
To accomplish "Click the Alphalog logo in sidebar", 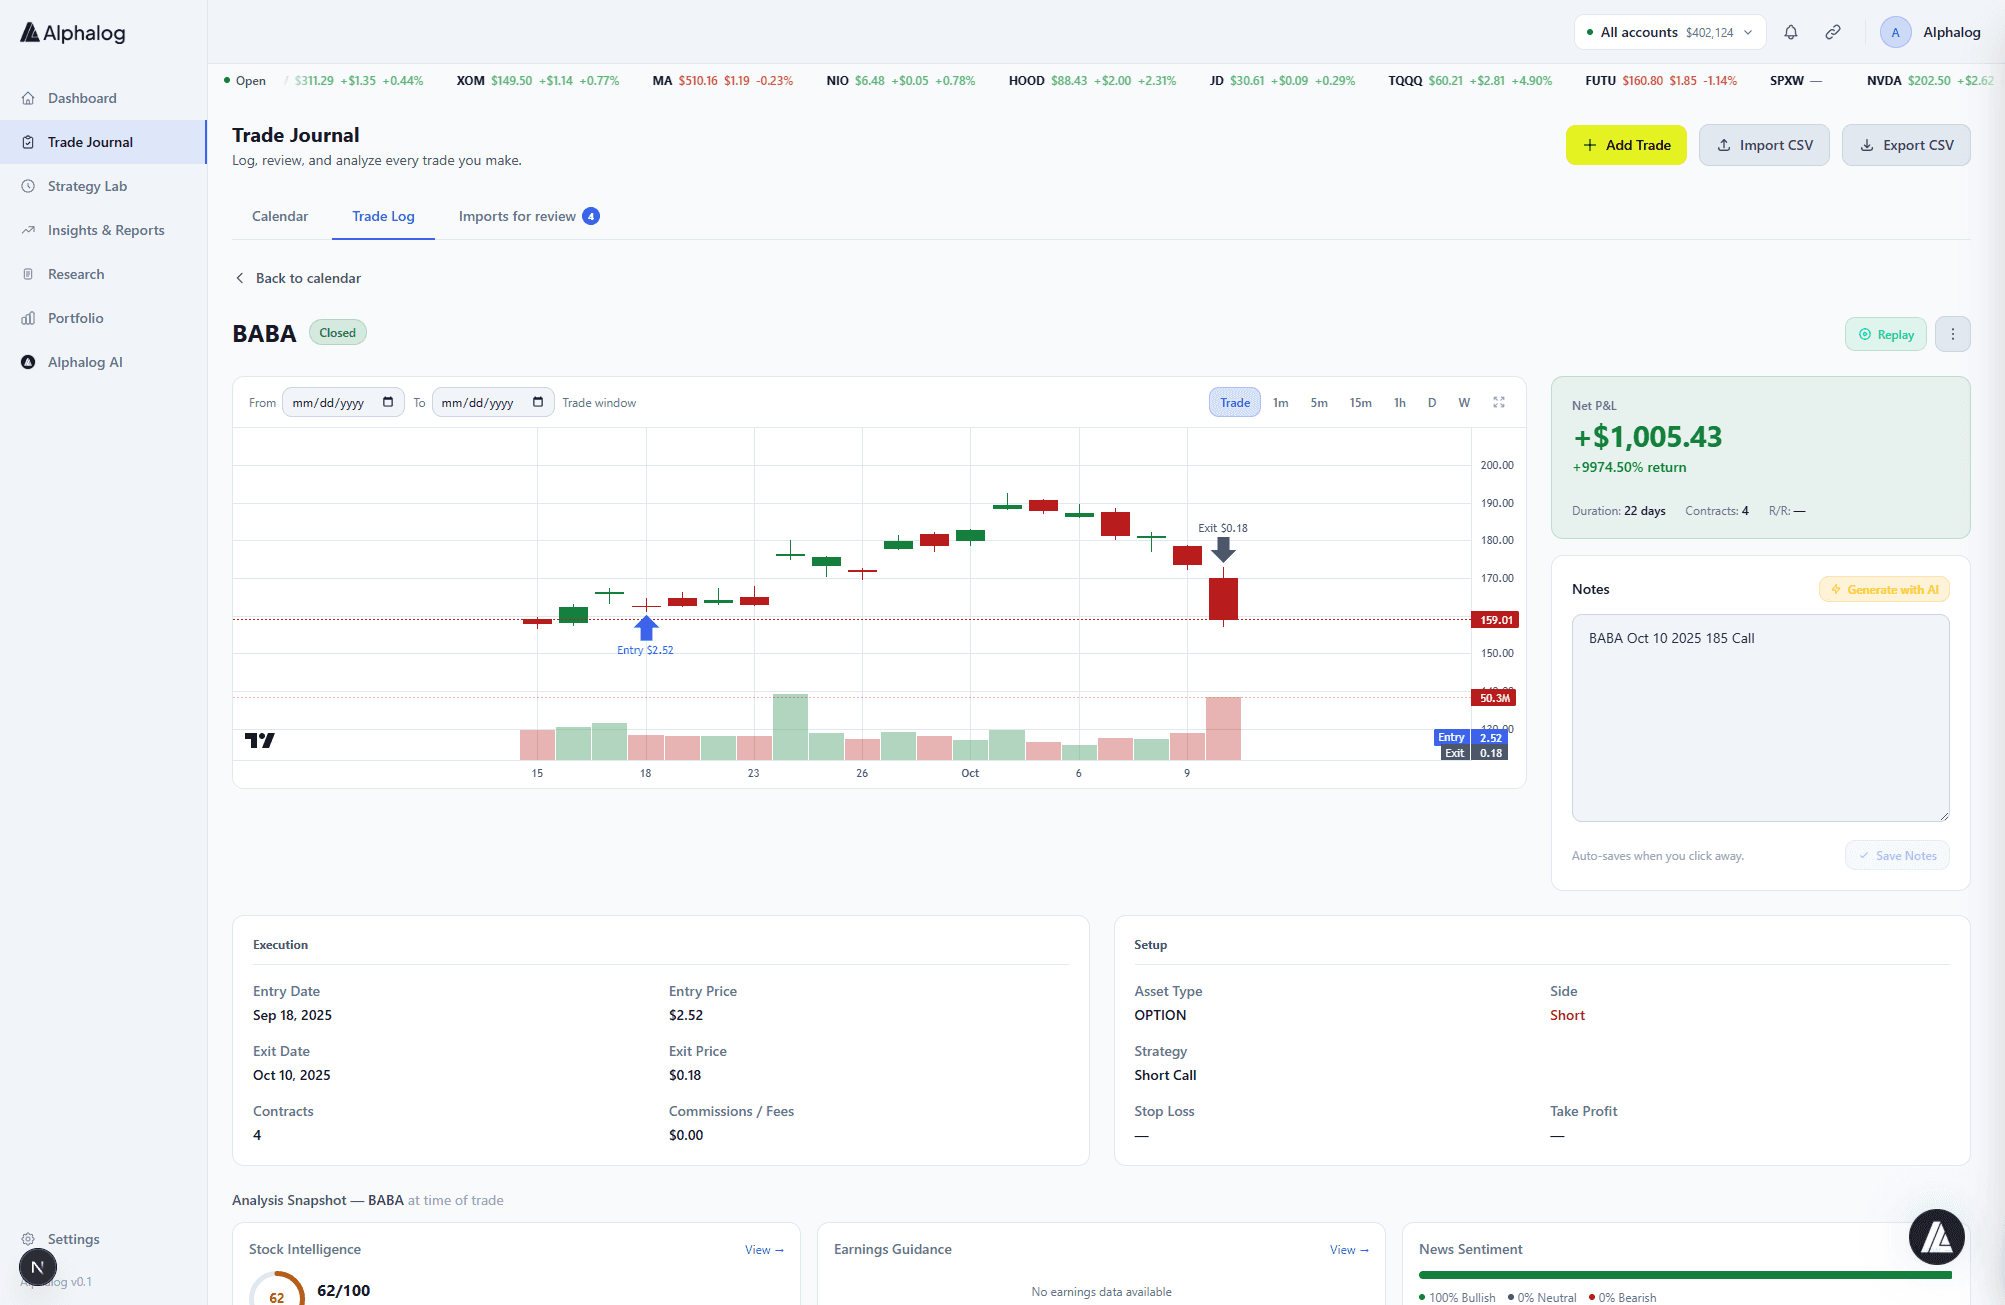I will pyautogui.click(x=73, y=33).
